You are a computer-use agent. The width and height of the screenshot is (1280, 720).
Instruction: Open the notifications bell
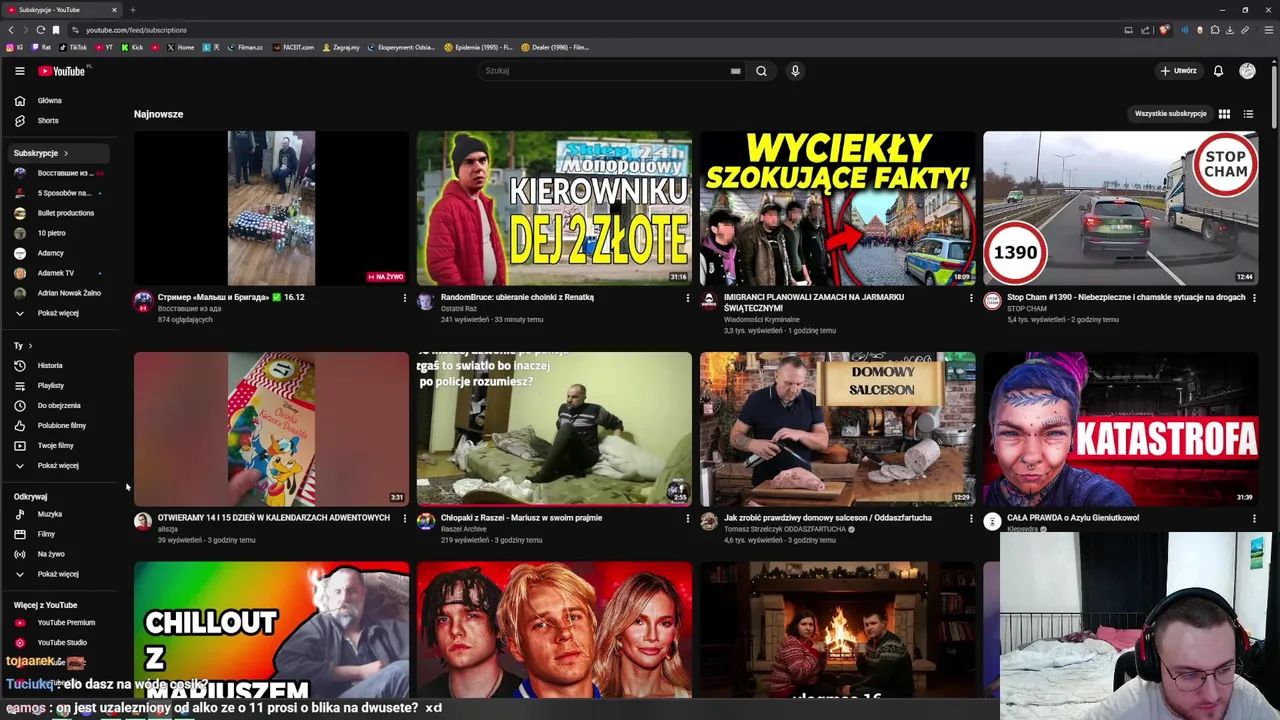coord(1218,71)
